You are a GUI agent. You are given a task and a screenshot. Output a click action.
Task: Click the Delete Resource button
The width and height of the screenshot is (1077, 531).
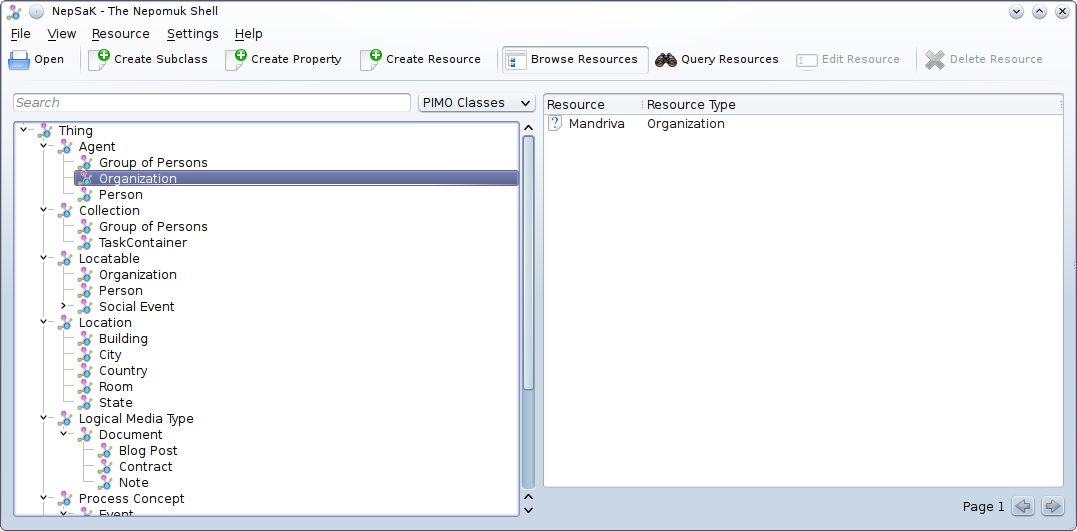click(x=983, y=60)
